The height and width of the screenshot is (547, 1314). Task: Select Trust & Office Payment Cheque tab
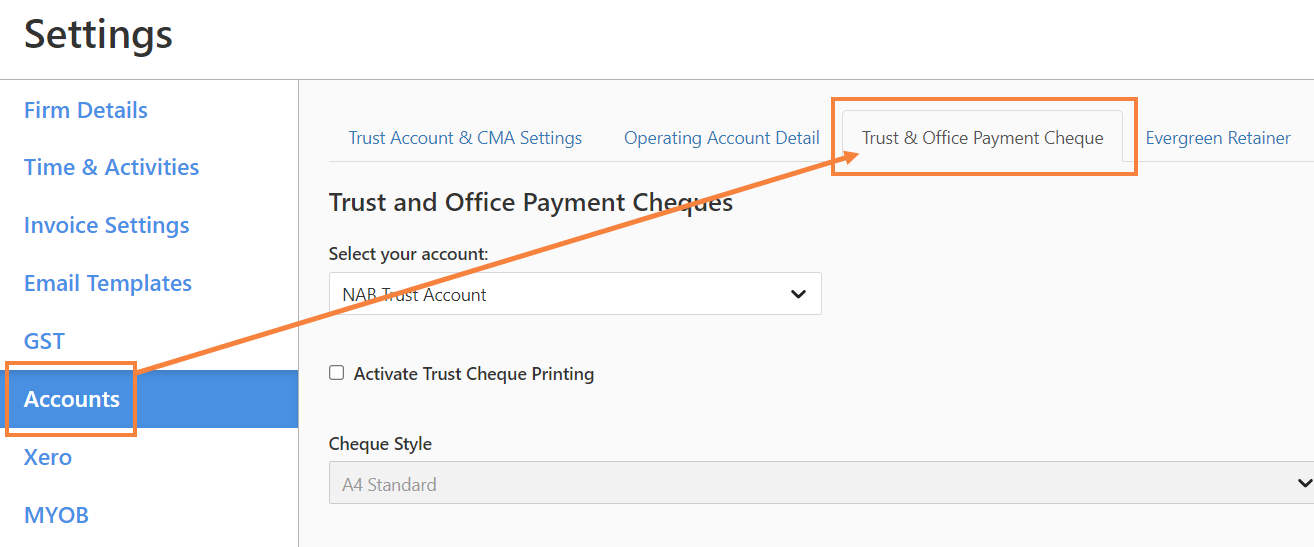coord(983,138)
